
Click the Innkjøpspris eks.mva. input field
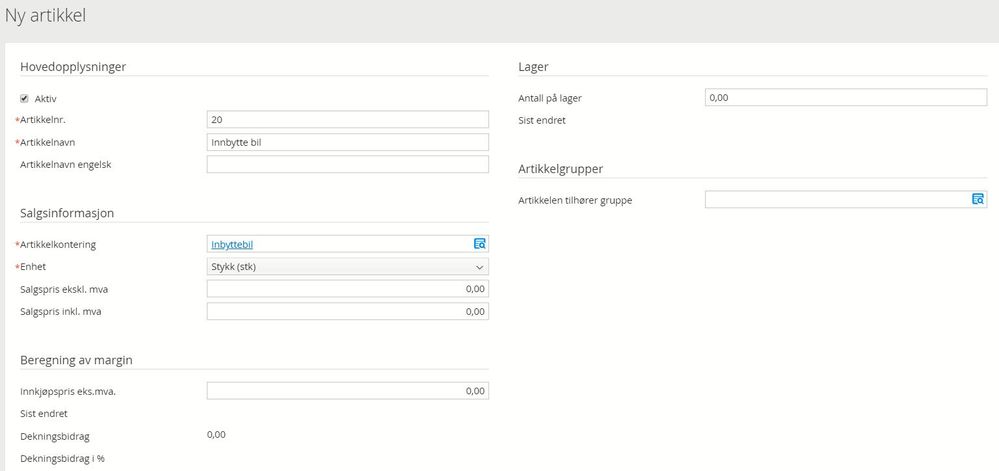point(347,391)
